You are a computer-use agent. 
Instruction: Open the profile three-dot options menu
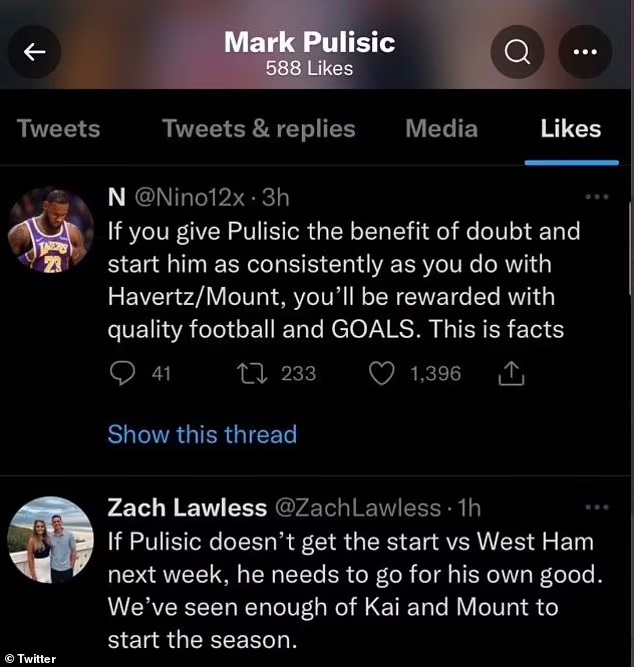[x=584, y=53]
